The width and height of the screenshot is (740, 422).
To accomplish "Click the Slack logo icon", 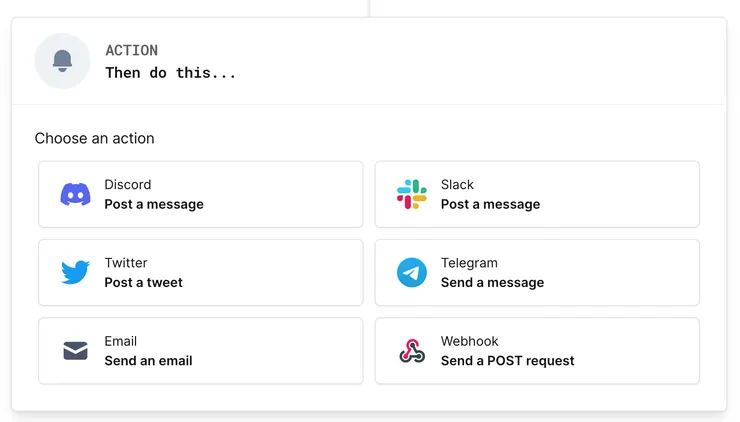I will [x=411, y=194].
